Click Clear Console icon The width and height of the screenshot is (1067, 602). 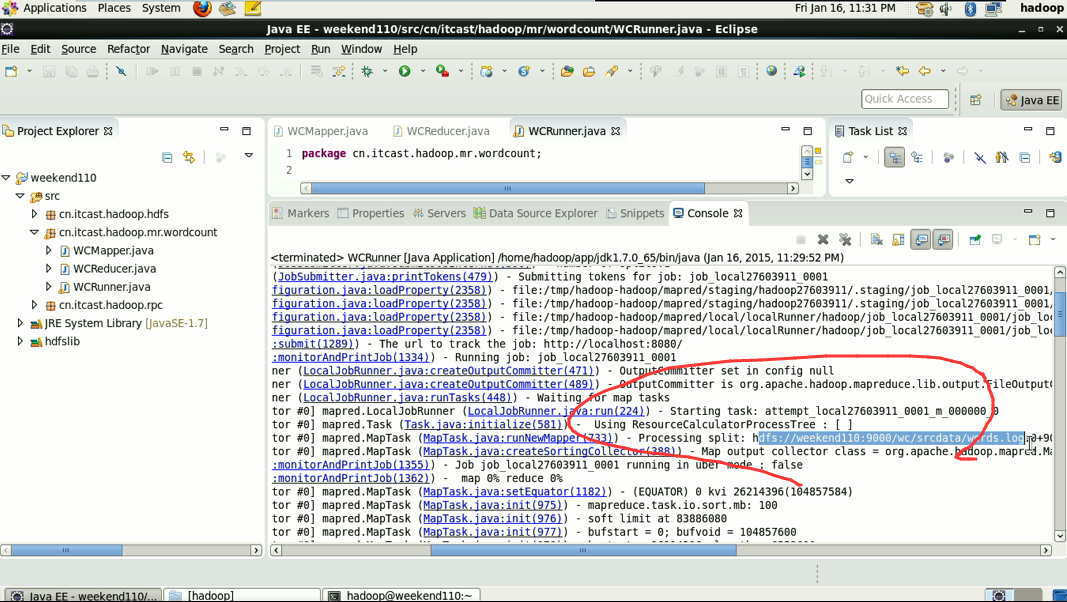(x=876, y=239)
